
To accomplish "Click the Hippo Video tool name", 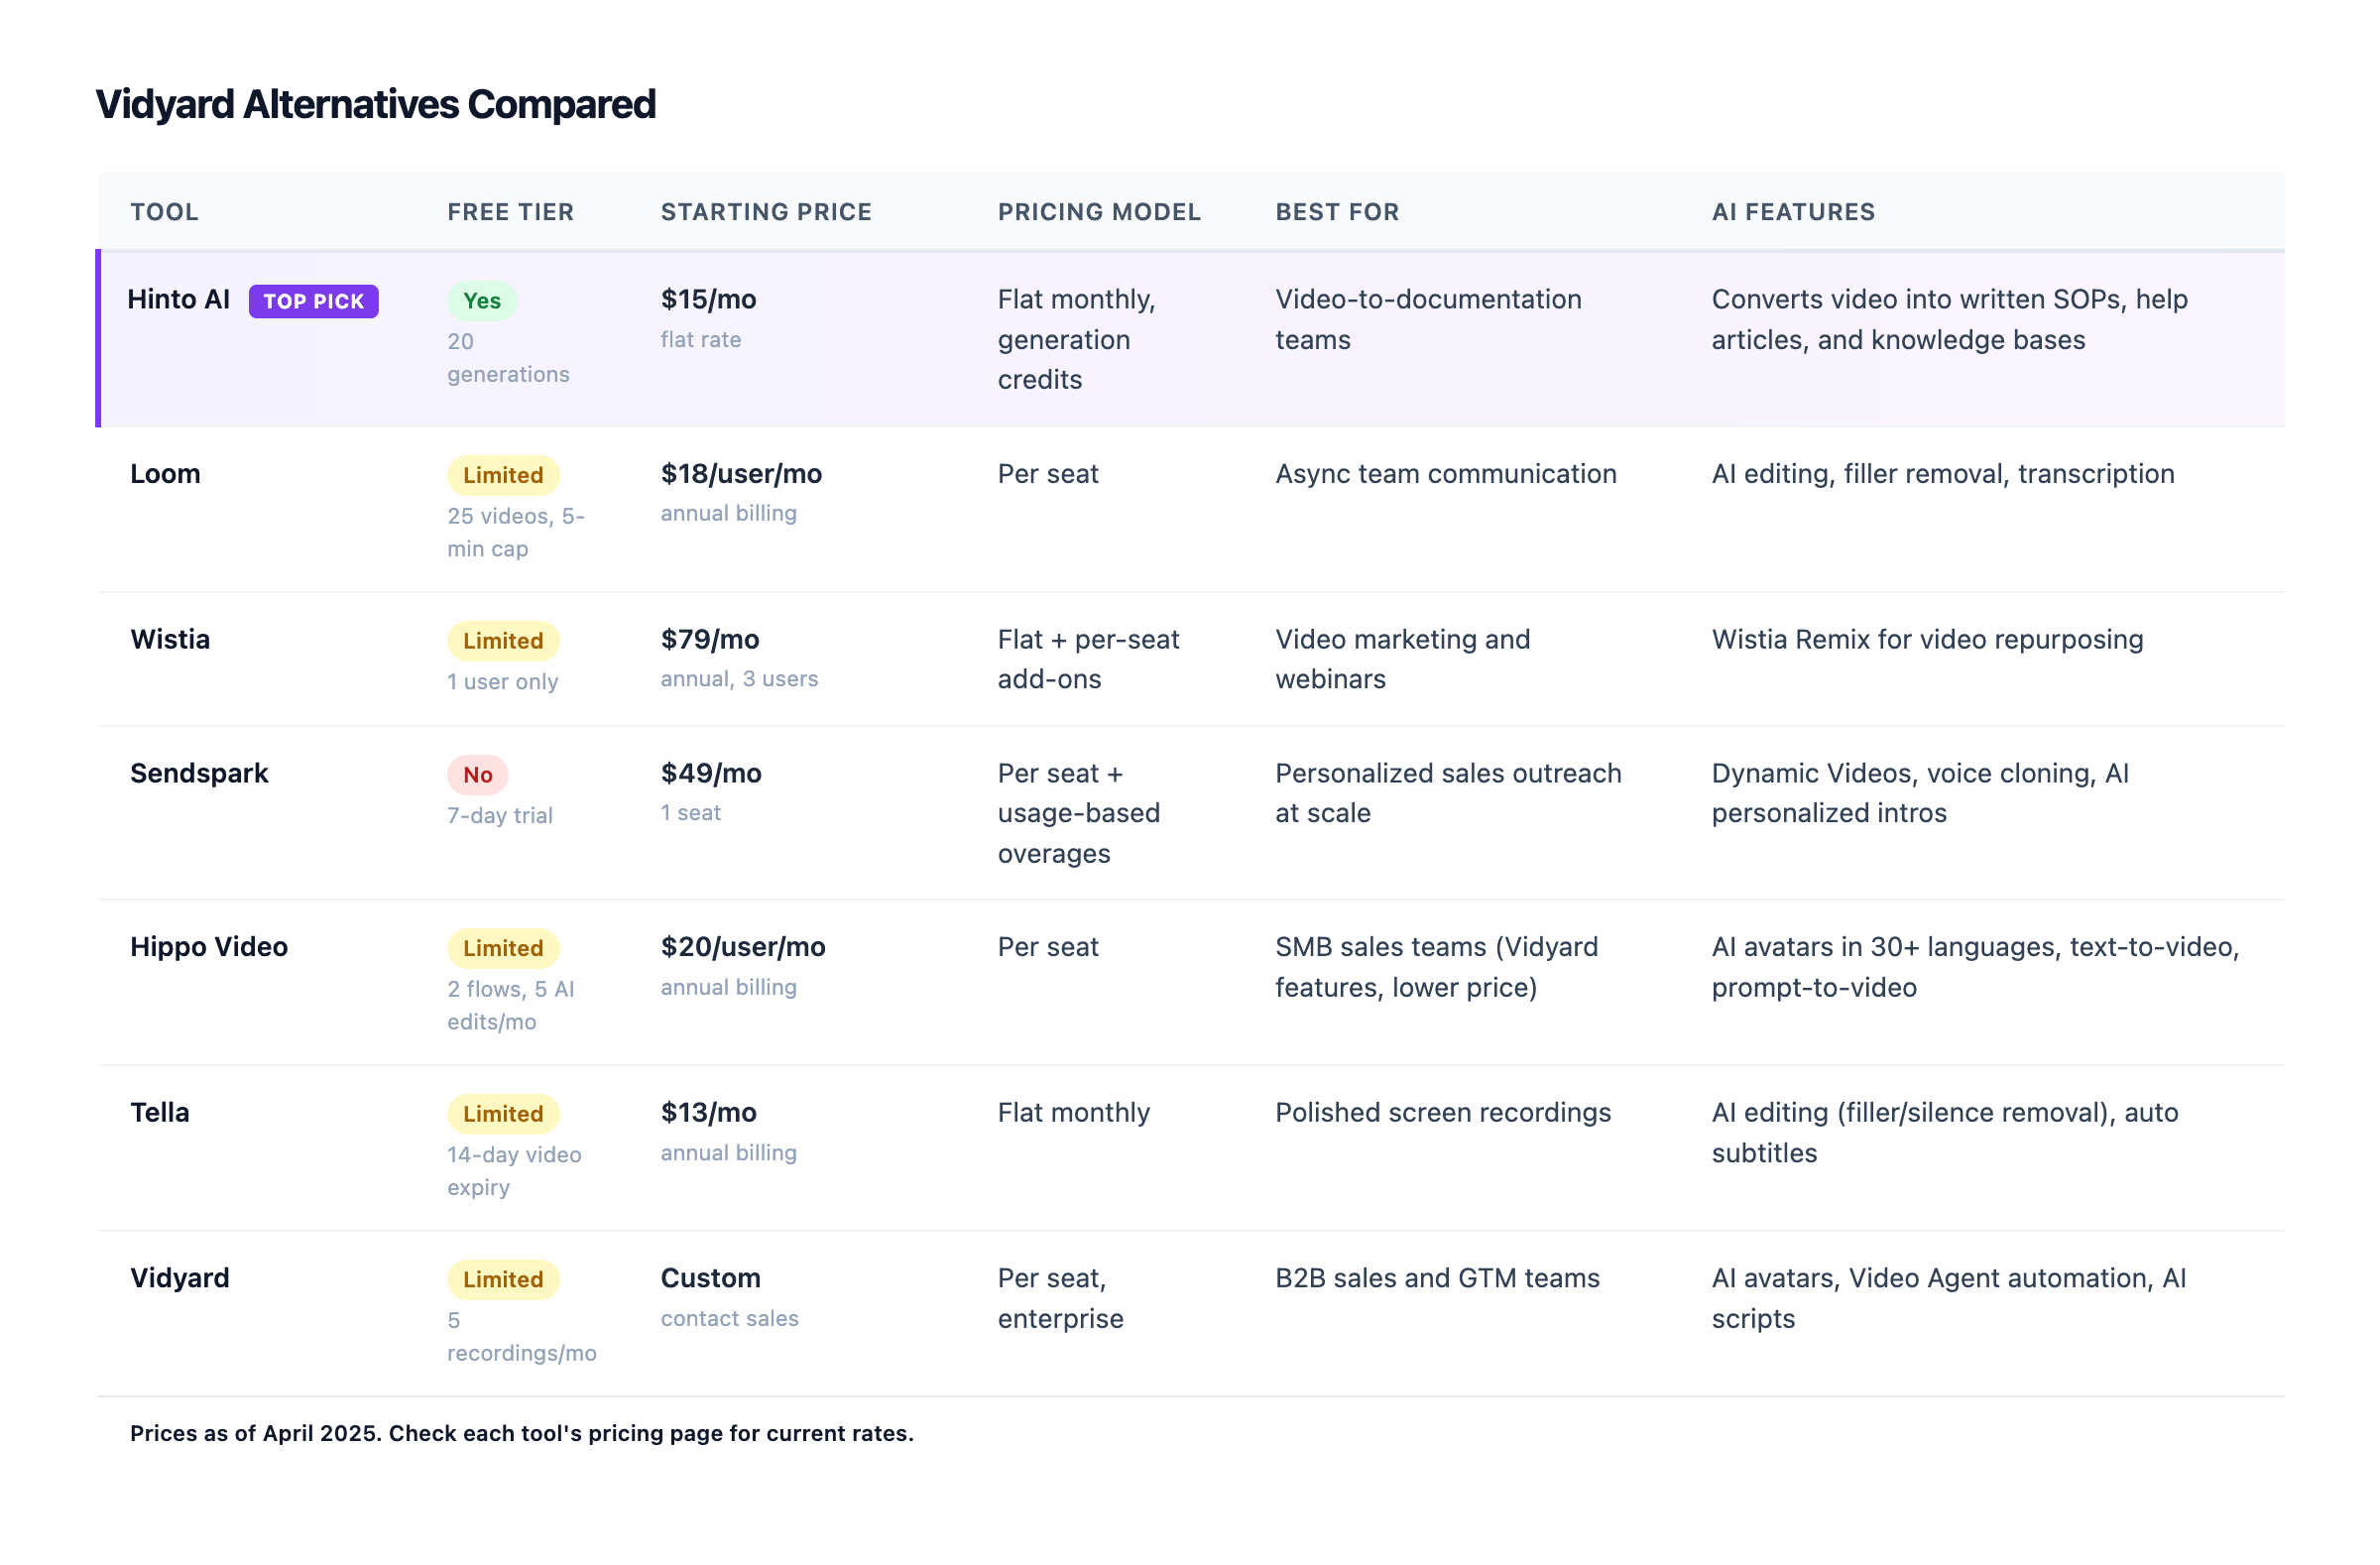I will coord(209,946).
